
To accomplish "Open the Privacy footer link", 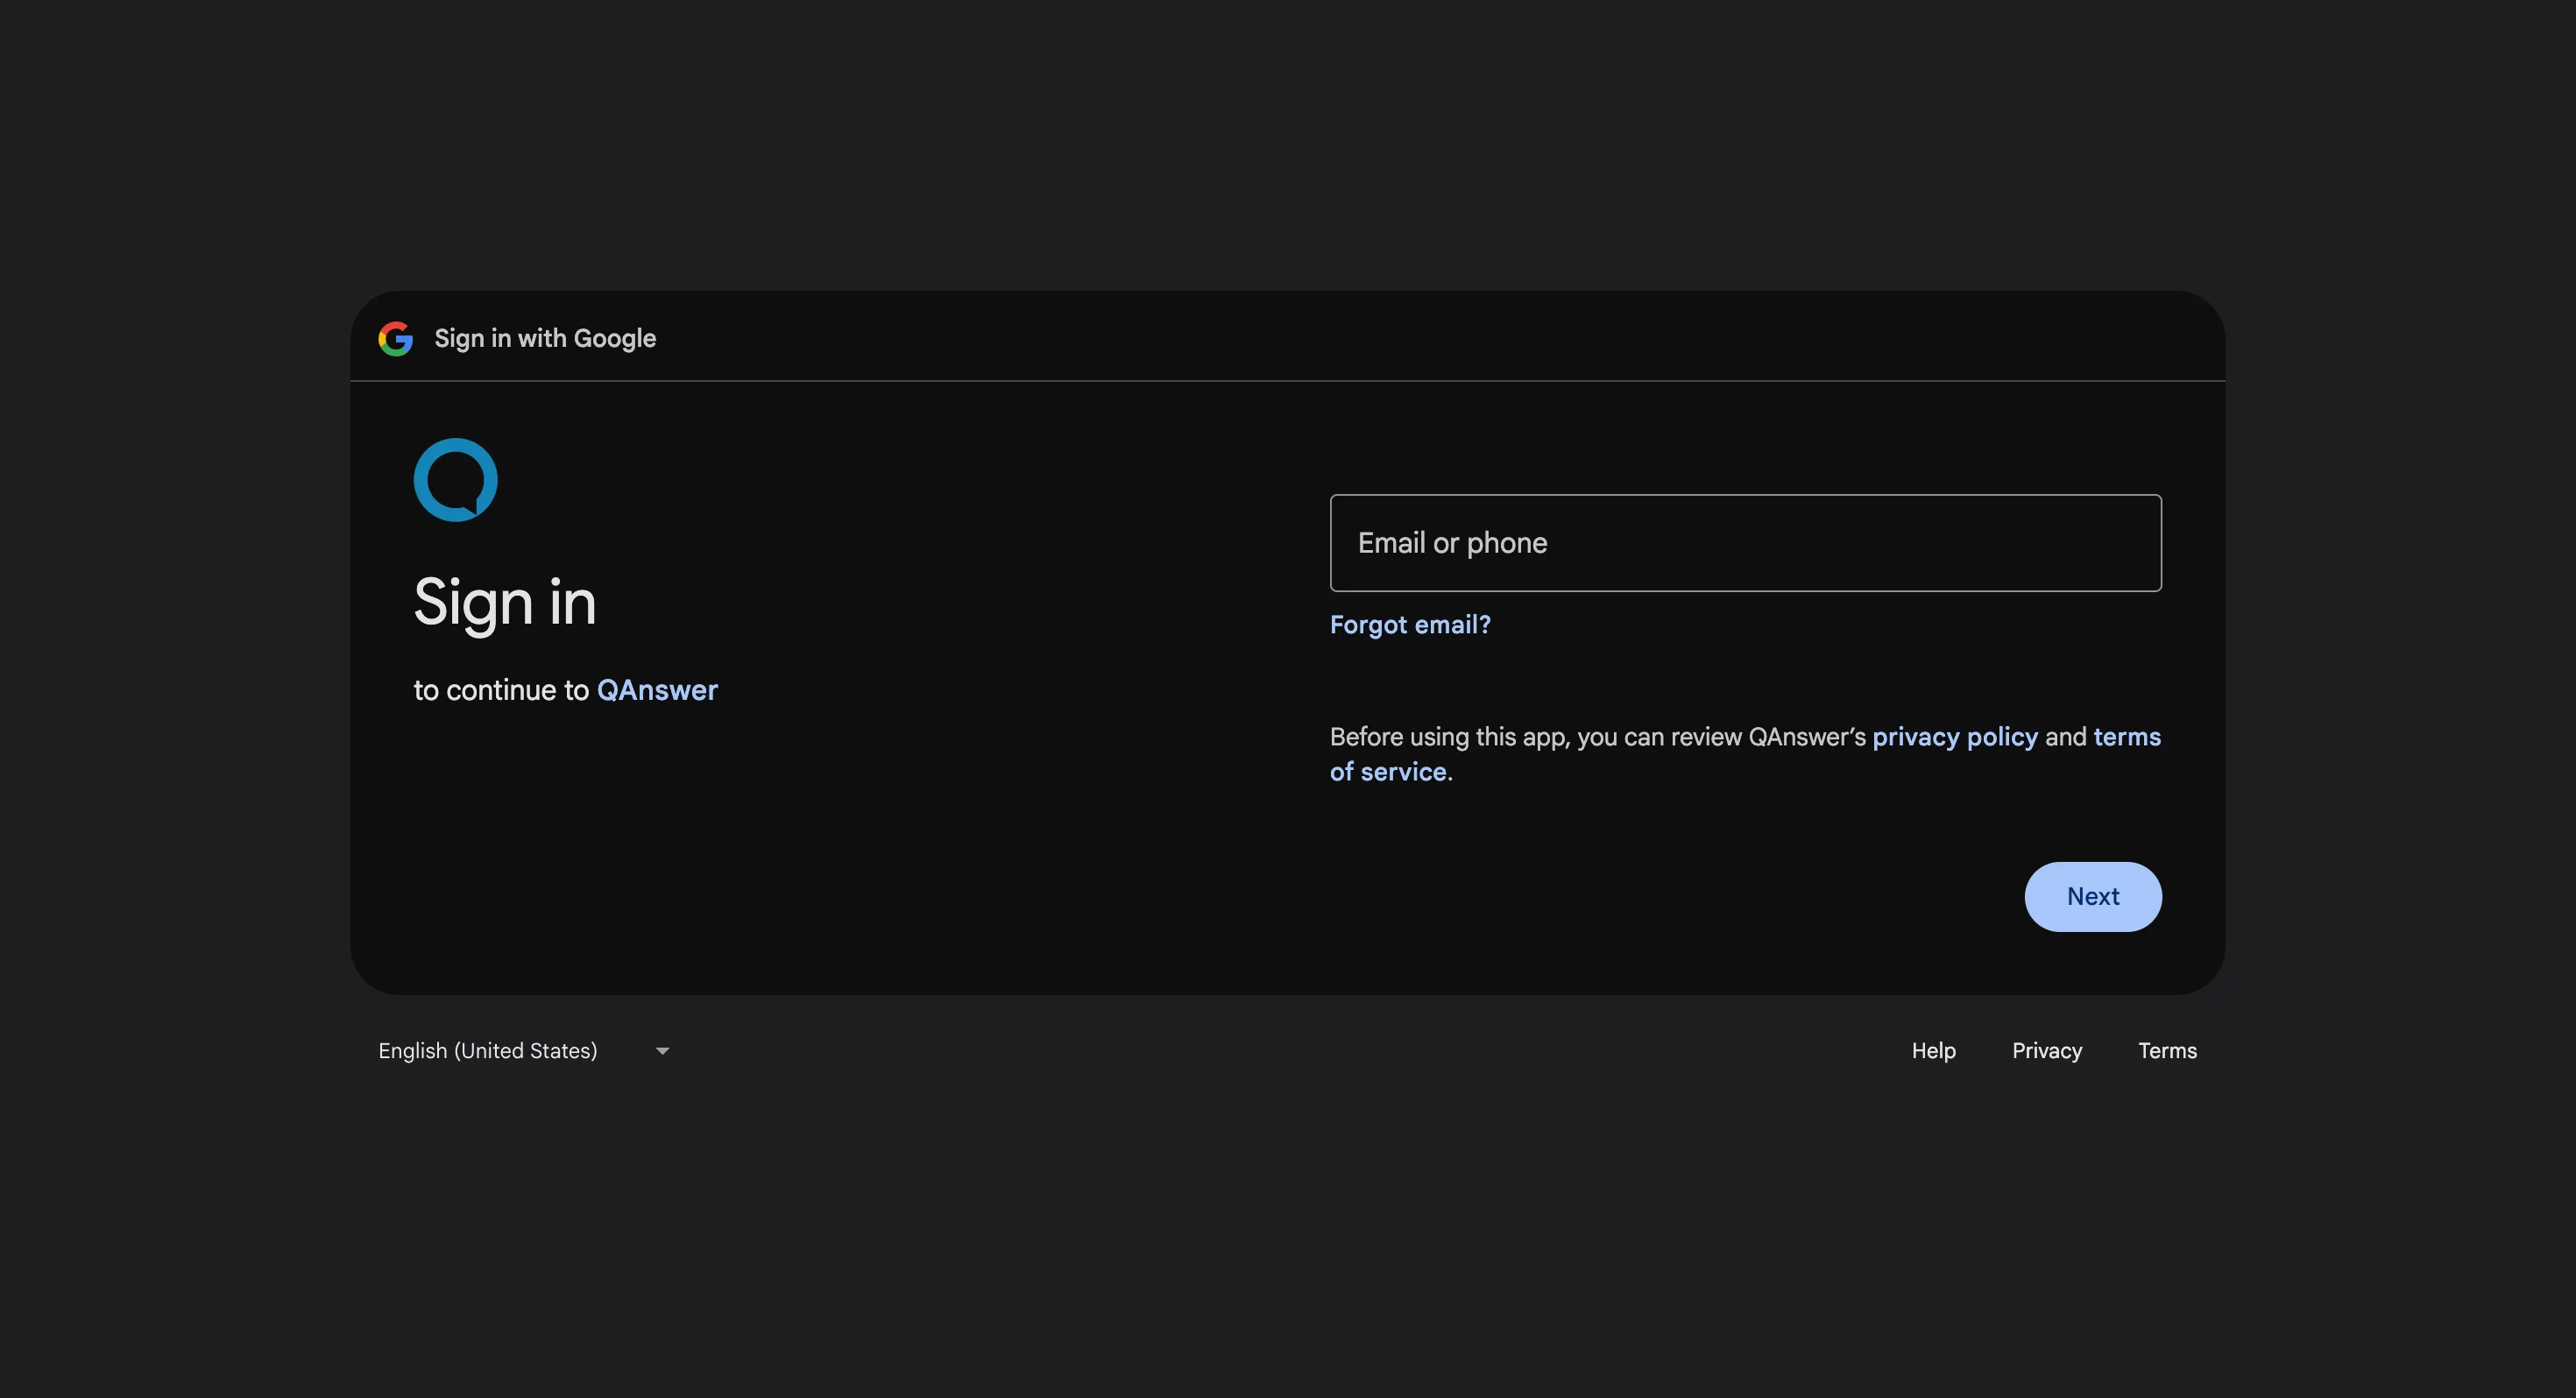I will tap(2047, 1051).
